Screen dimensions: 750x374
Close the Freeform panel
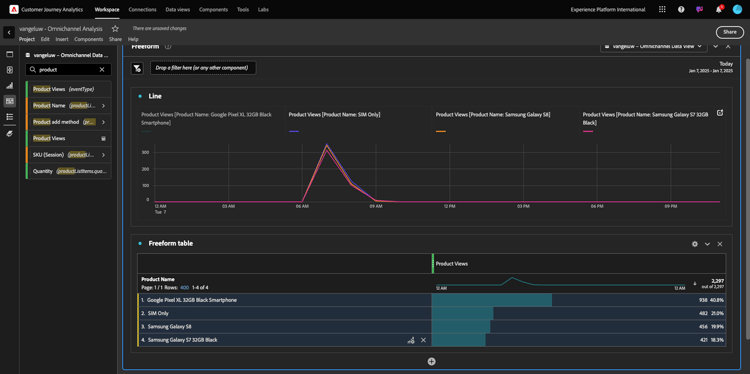728,46
